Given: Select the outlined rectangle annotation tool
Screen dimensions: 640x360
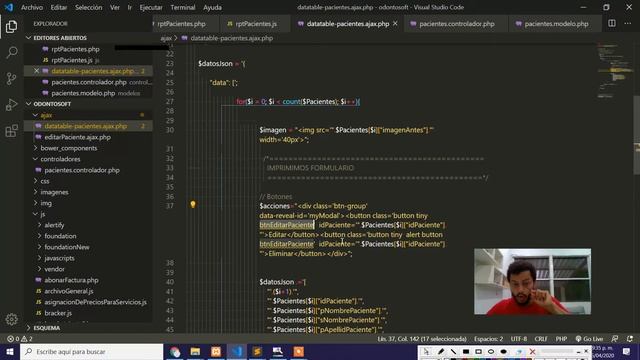Looking at the screenshot, I should tap(478, 351).
